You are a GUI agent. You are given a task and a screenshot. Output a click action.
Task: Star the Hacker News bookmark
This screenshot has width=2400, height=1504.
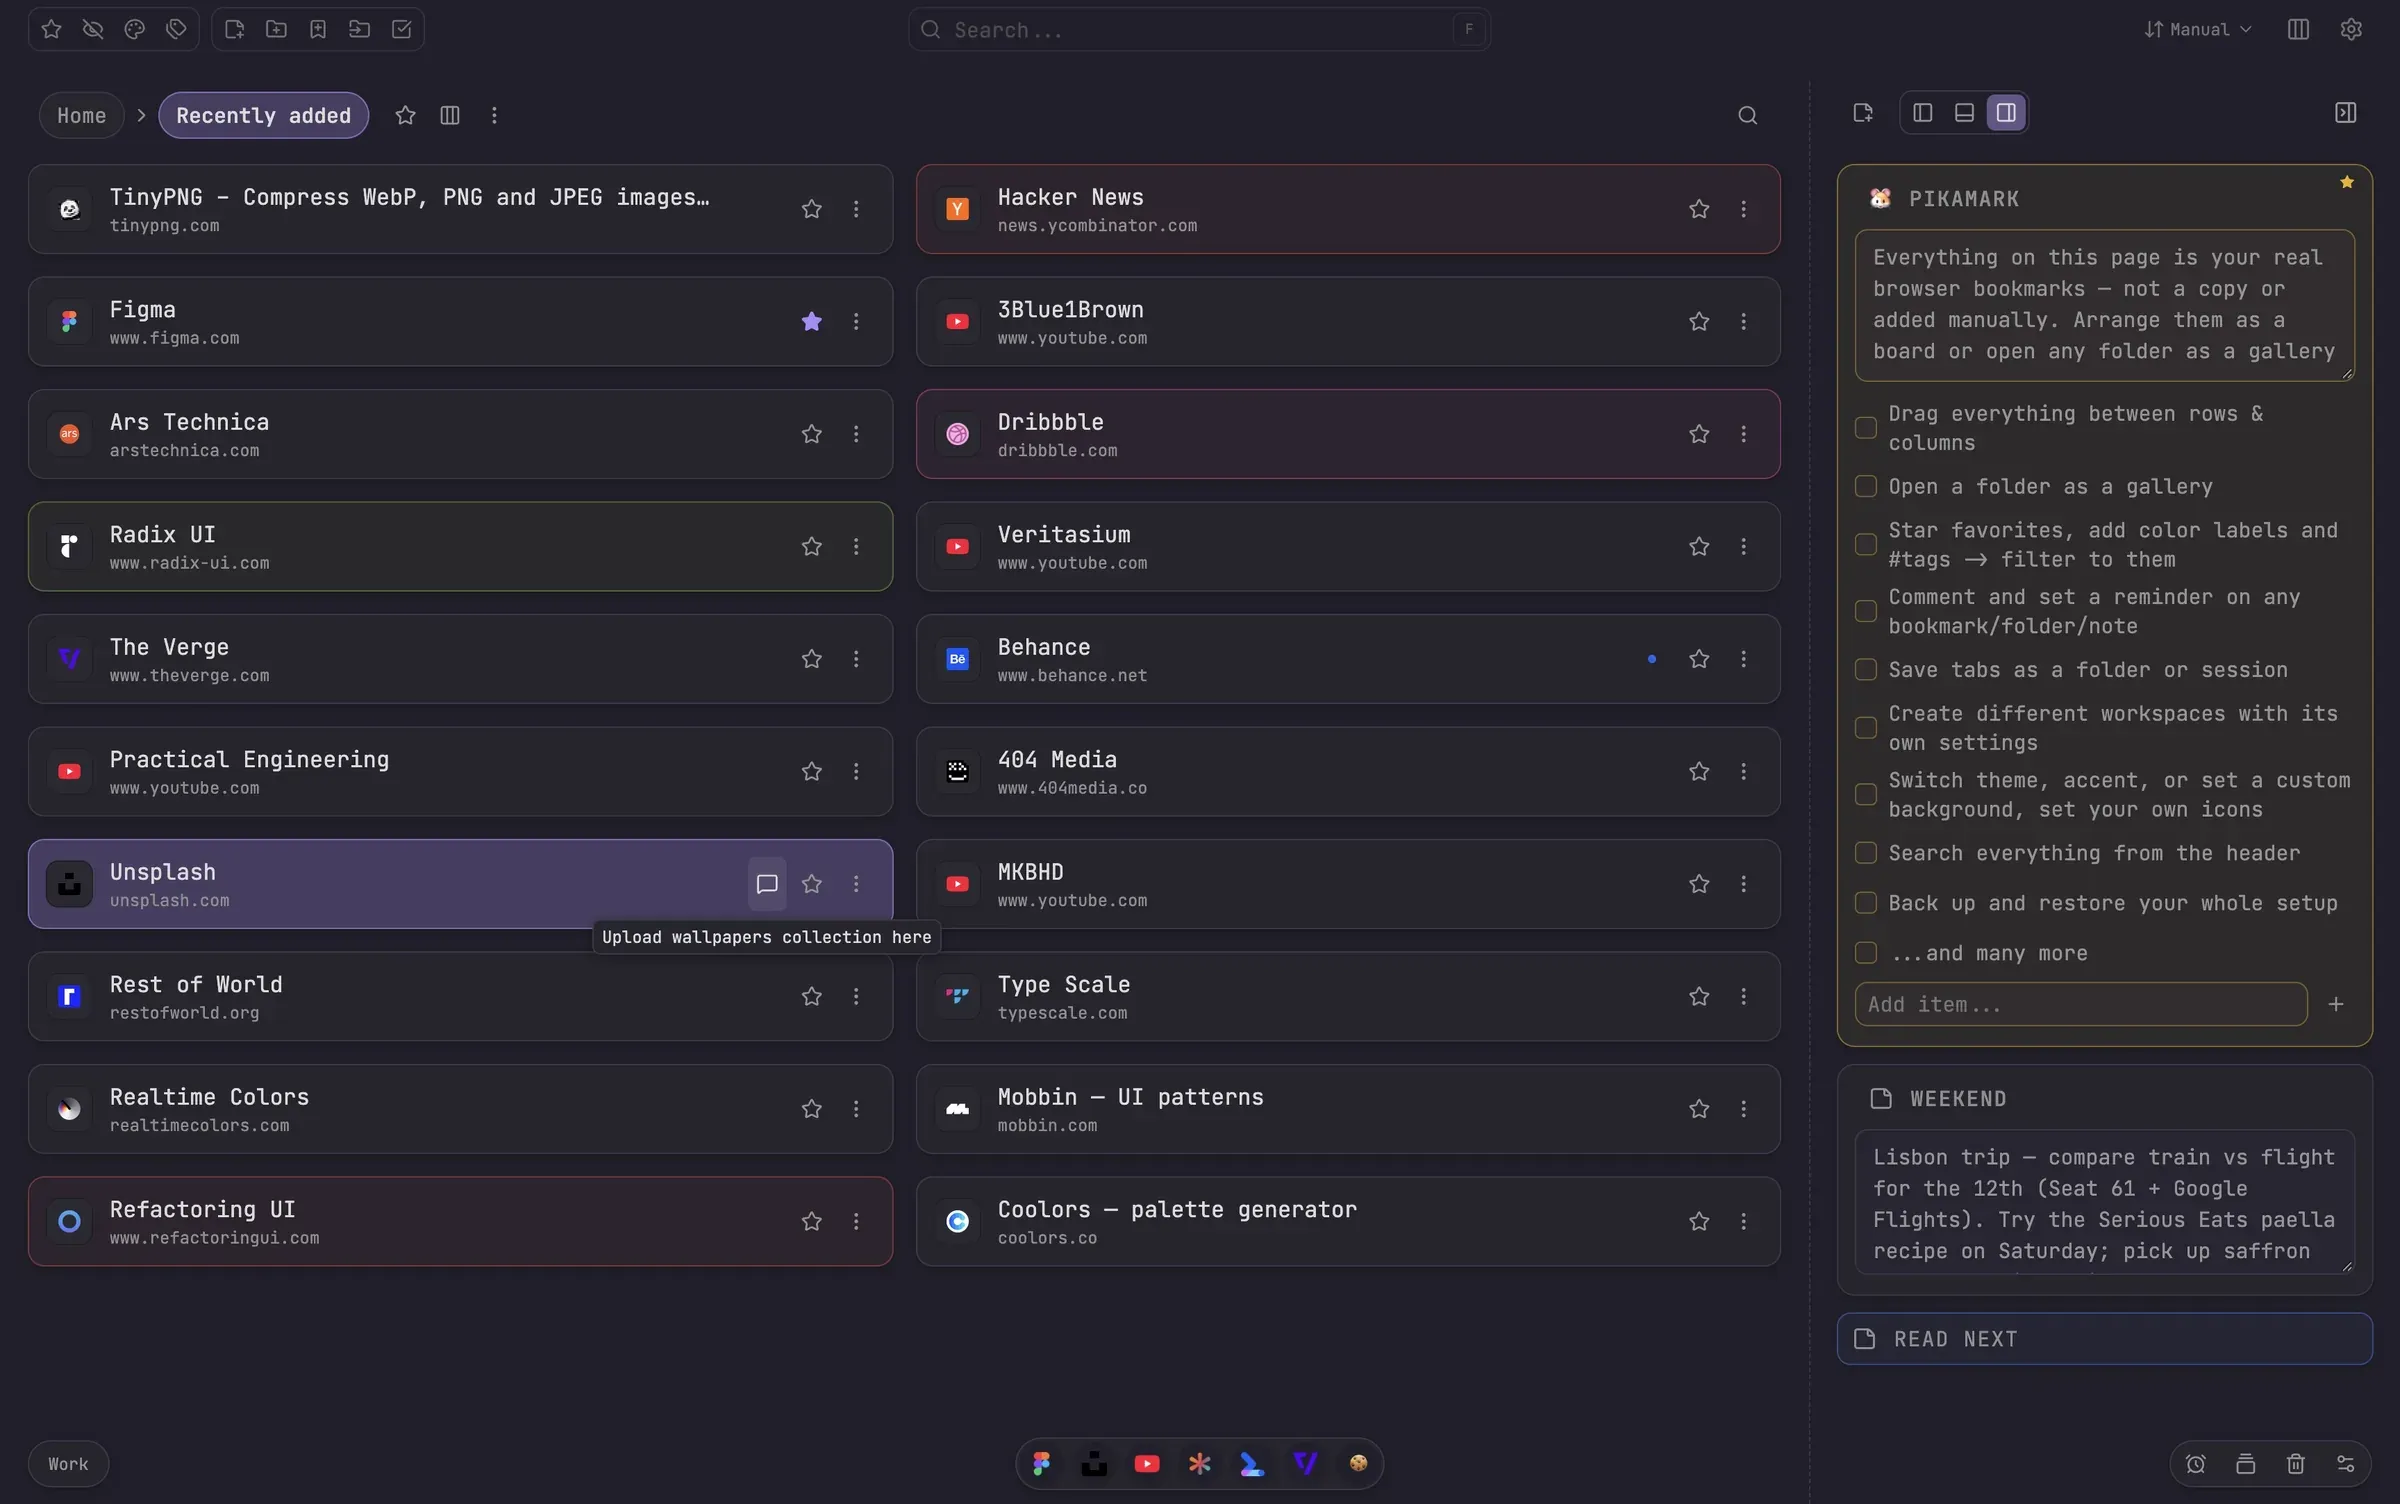point(1699,209)
